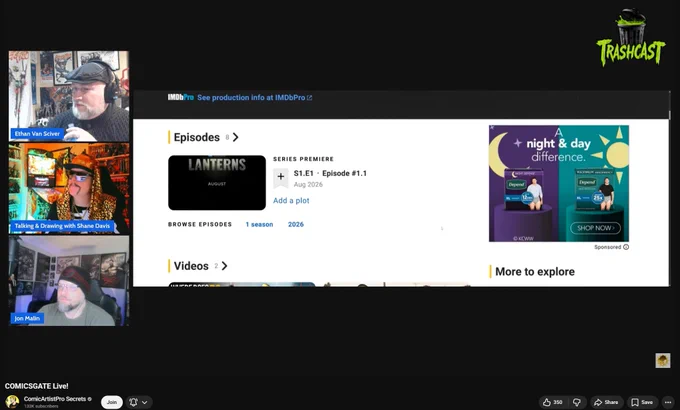Viewport: 680px width, 410px height.
Task: Click the More to explore heading
Action: coord(535,272)
